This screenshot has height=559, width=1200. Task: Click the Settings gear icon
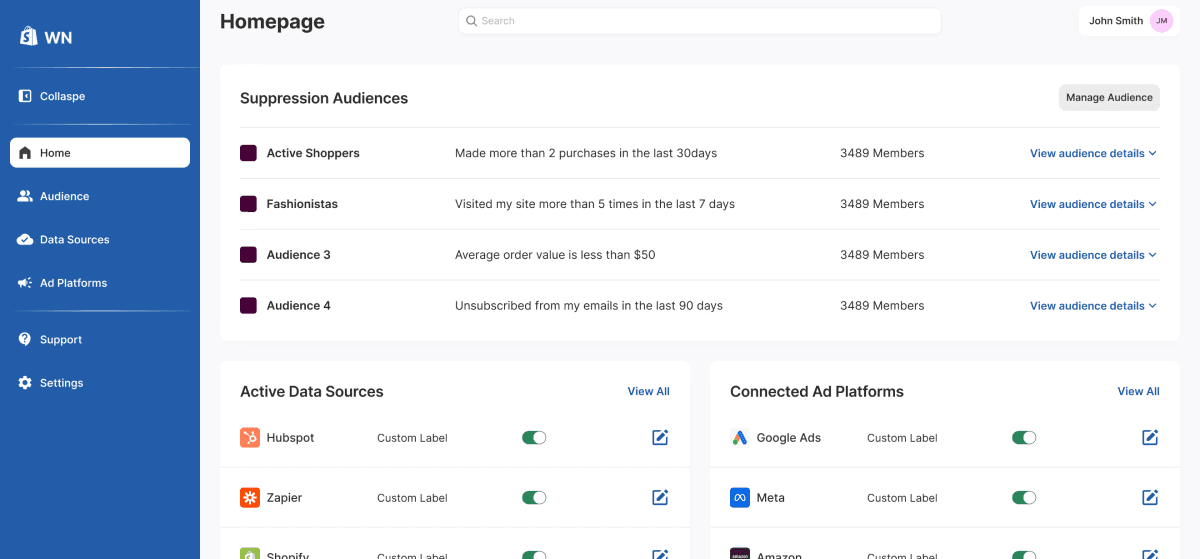(x=25, y=383)
